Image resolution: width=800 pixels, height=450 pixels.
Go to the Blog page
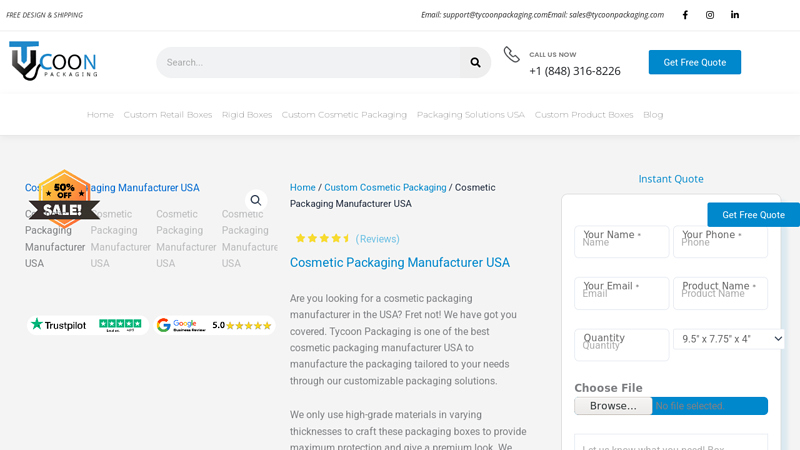(x=653, y=115)
